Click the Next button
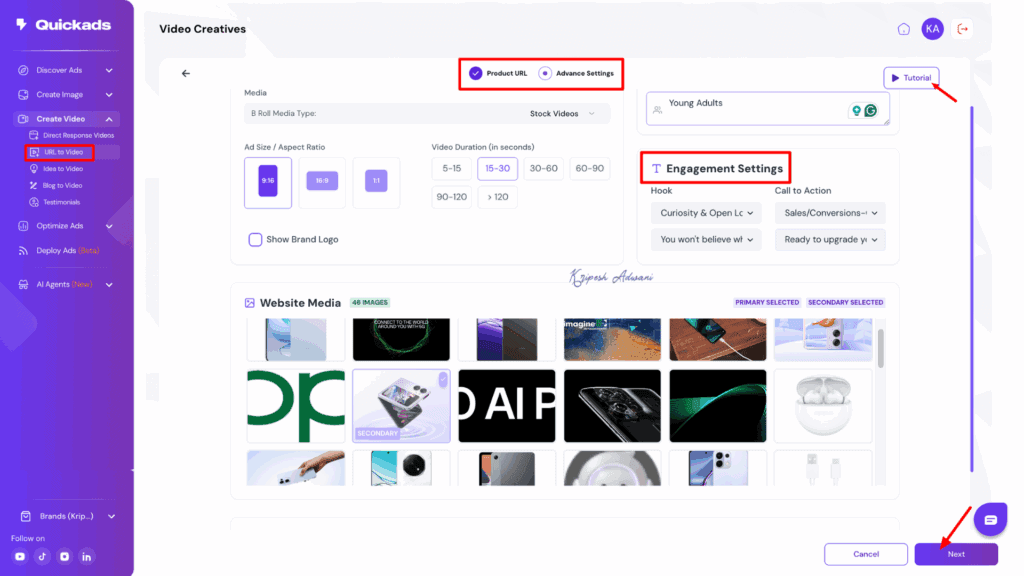The height and width of the screenshot is (576, 1024). point(956,553)
